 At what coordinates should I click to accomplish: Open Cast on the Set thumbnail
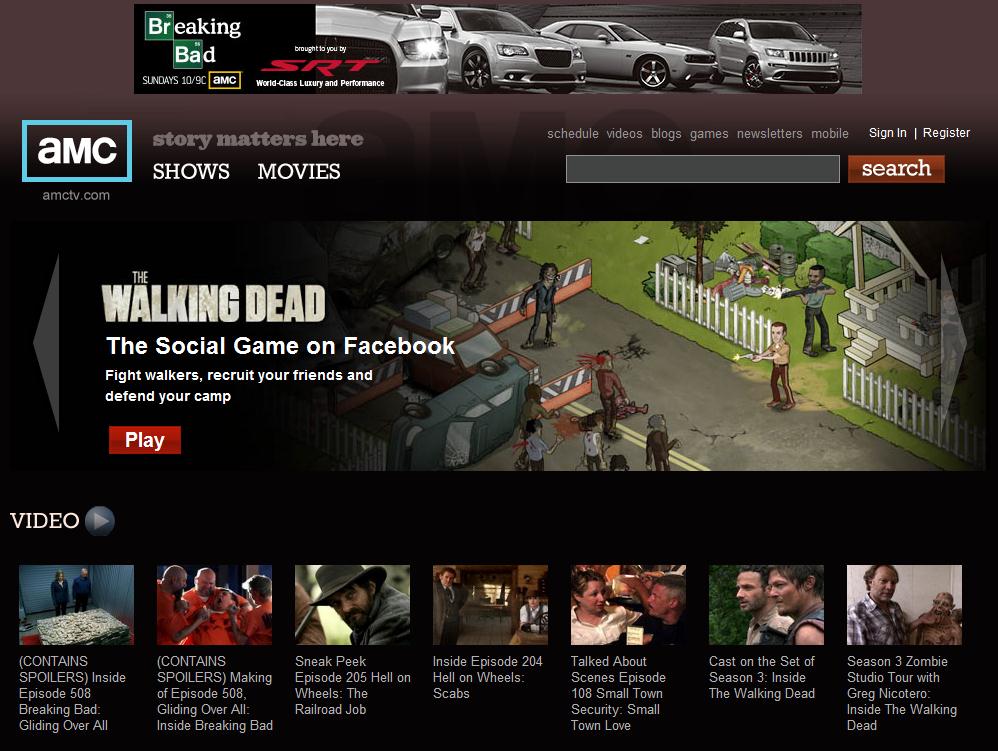tap(766, 605)
